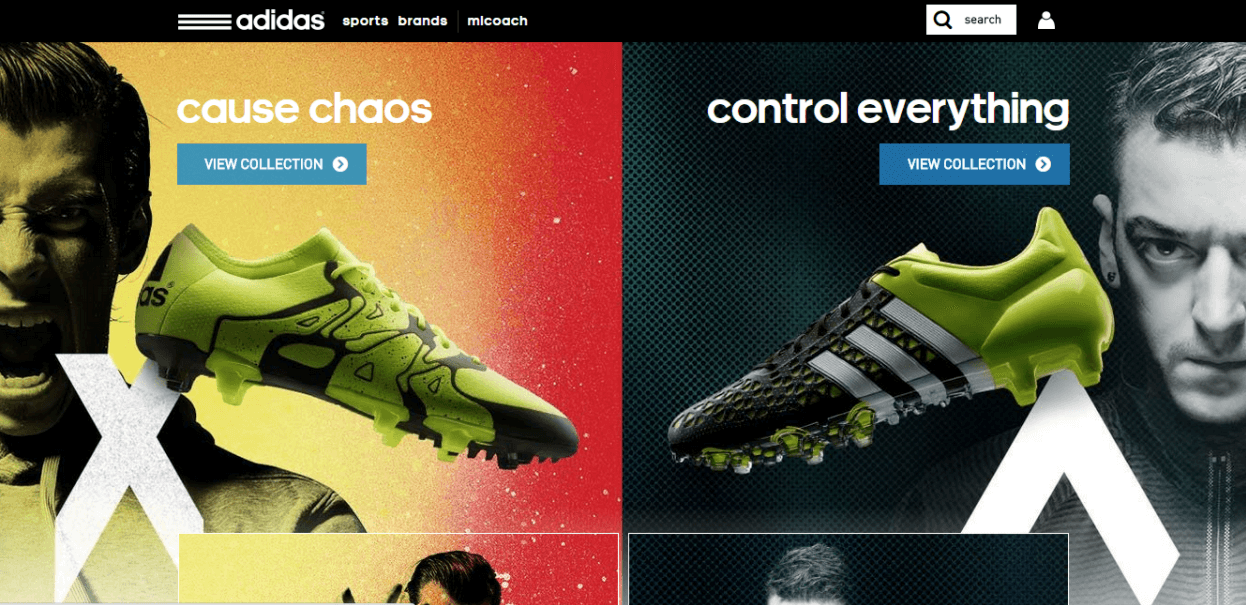The image size is (1246, 605).
Task: Open the brands menu
Action: pyautogui.click(x=422, y=20)
